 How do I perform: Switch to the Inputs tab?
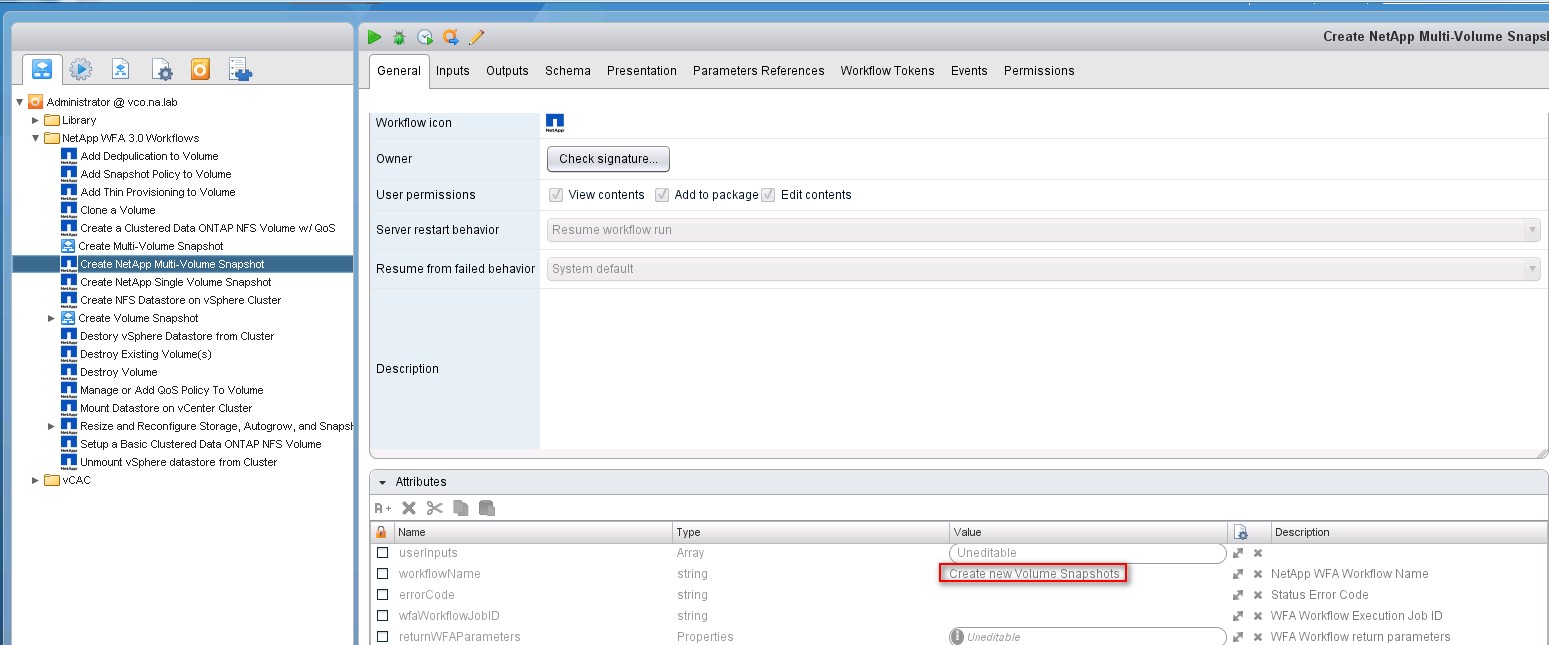click(x=452, y=71)
